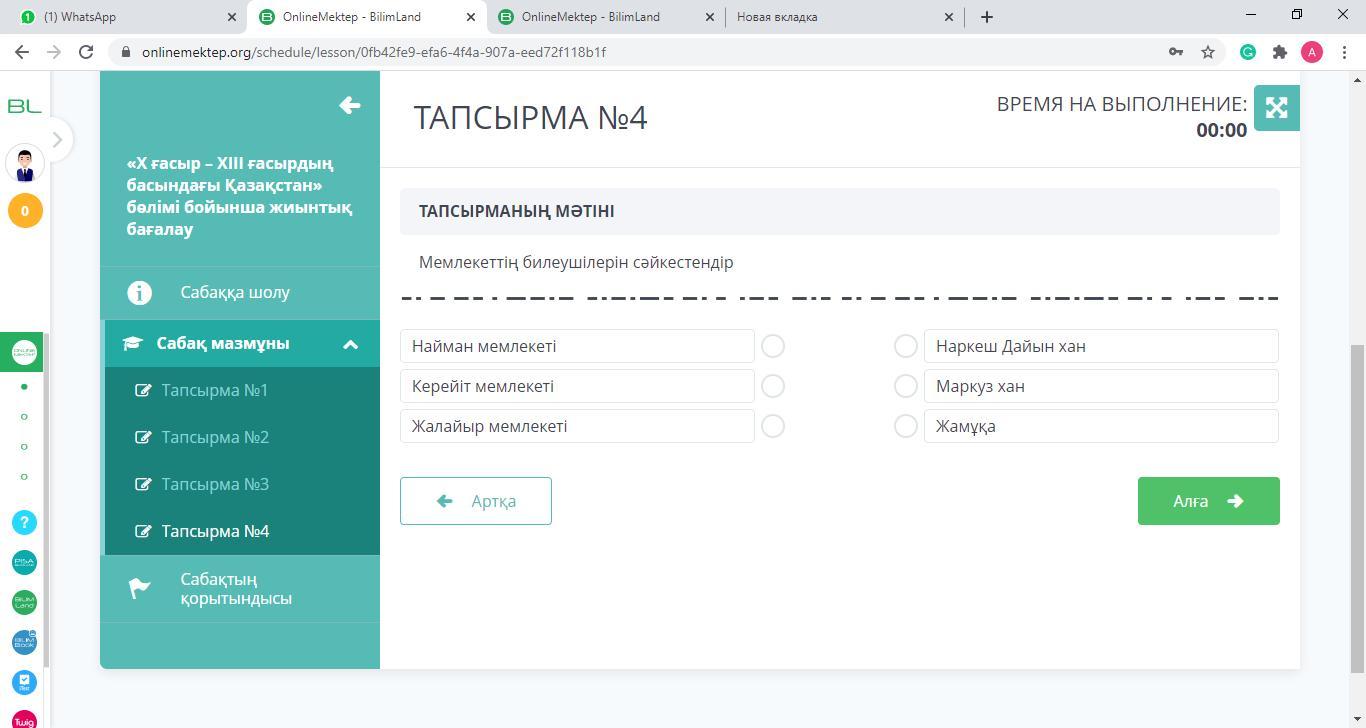Viewport: 1366px width, 728px height.
Task: Open the PISA app icon in sidebar
Action: 24,562
